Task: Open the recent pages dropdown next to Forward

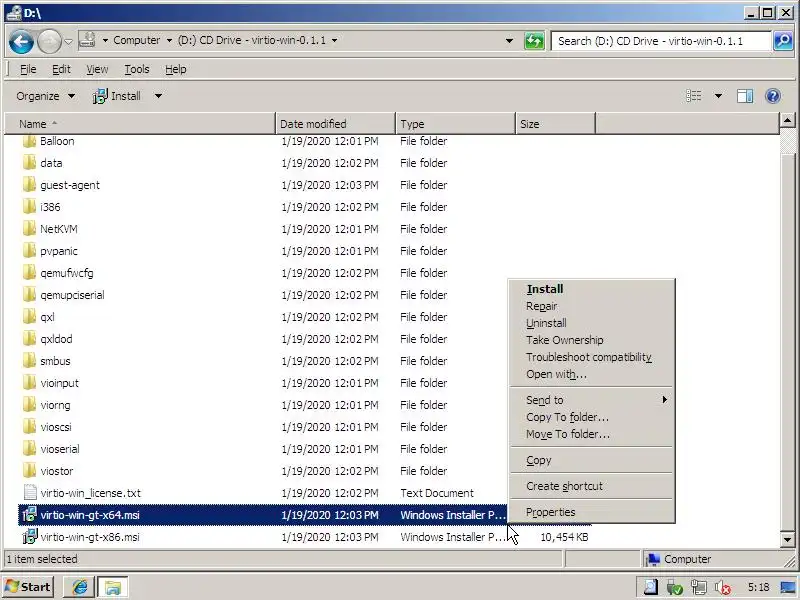Action: click(x=68, y=41)
